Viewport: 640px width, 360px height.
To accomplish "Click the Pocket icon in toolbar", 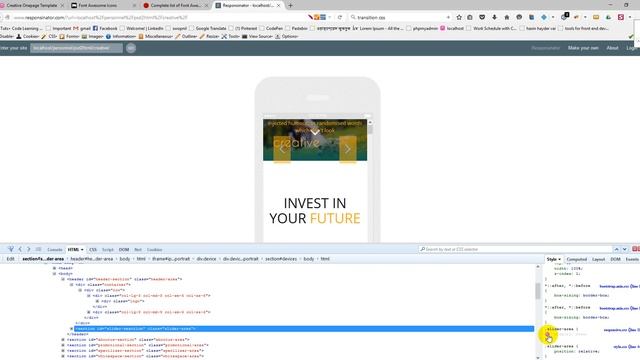I will (x=482, y=17).
